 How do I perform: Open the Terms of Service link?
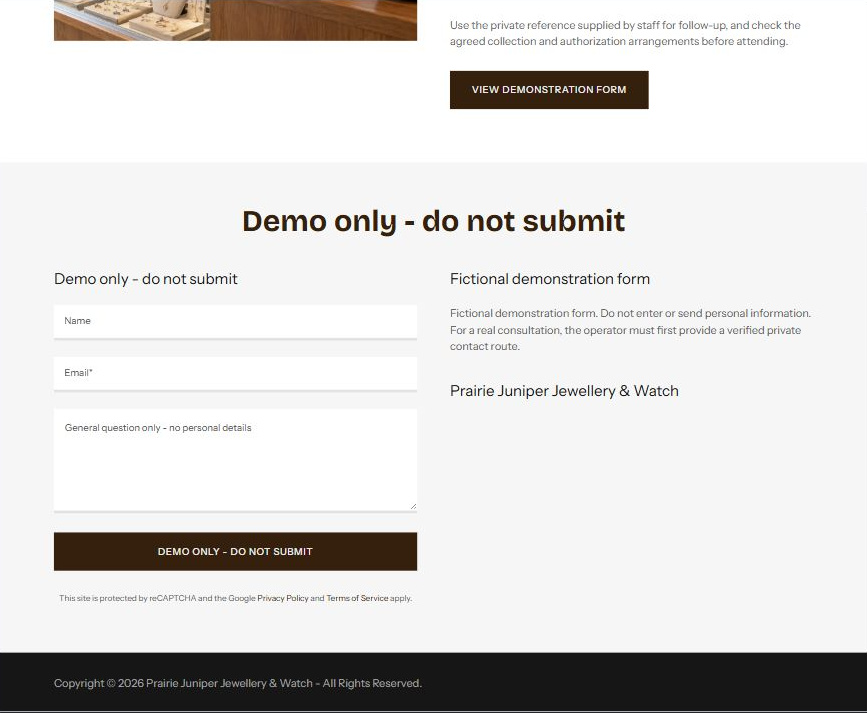click(x=357, y=598)
